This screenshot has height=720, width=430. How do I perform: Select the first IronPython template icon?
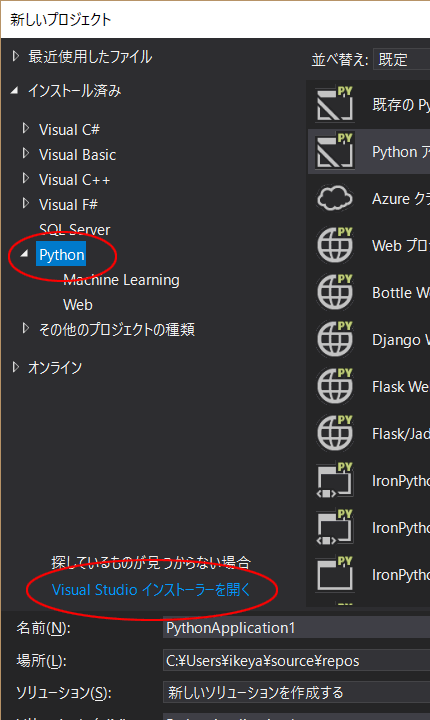335,480
